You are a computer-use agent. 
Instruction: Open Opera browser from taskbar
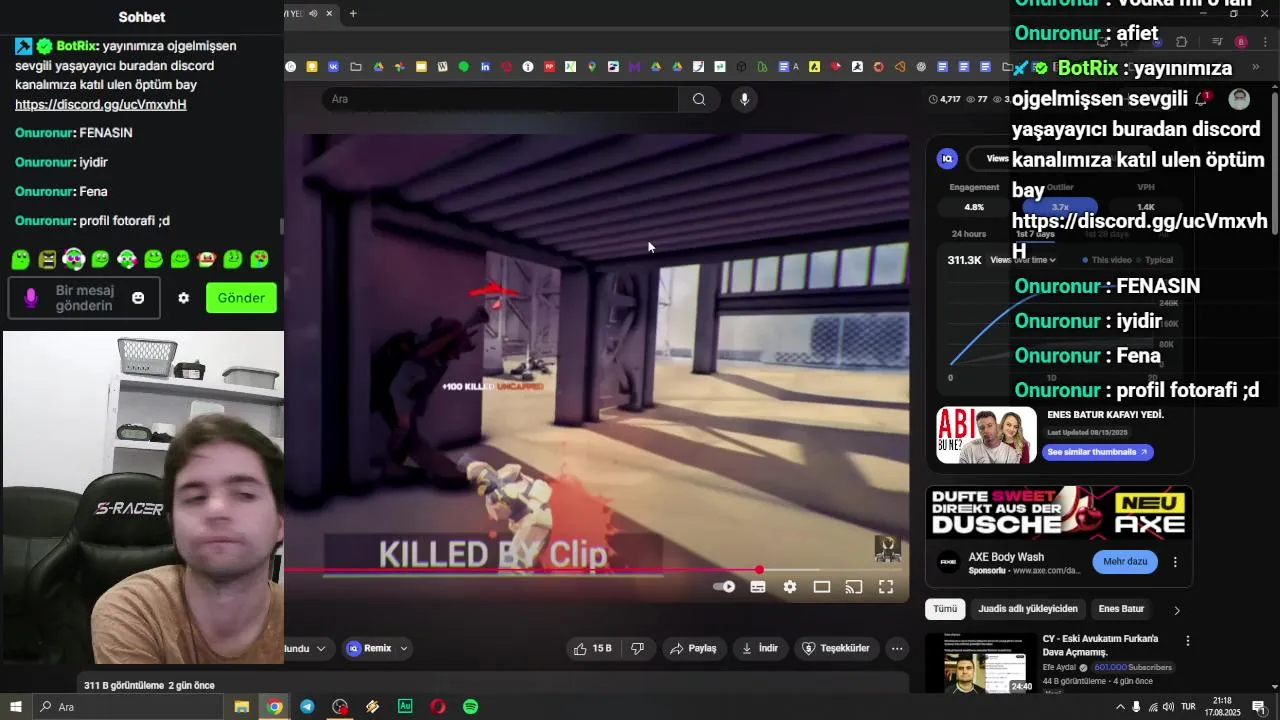(x=438, y=707)
